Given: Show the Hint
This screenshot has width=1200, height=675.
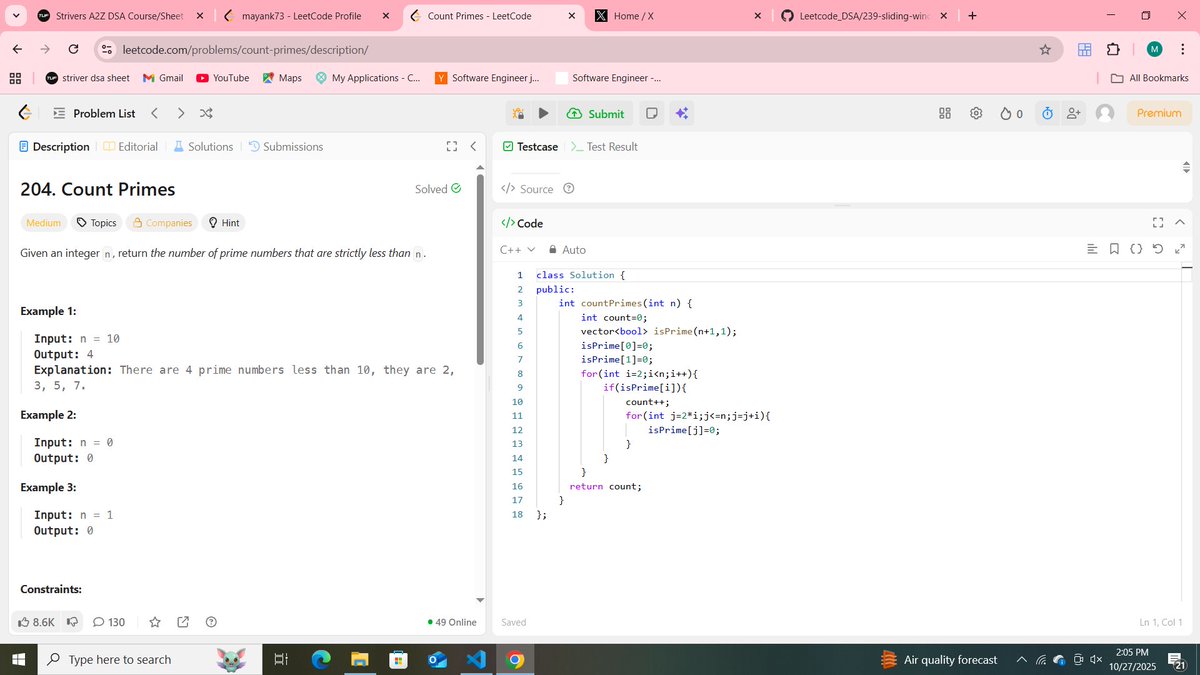Looking at the screenshot, I should pyautogui.click(x=224, y=223).
